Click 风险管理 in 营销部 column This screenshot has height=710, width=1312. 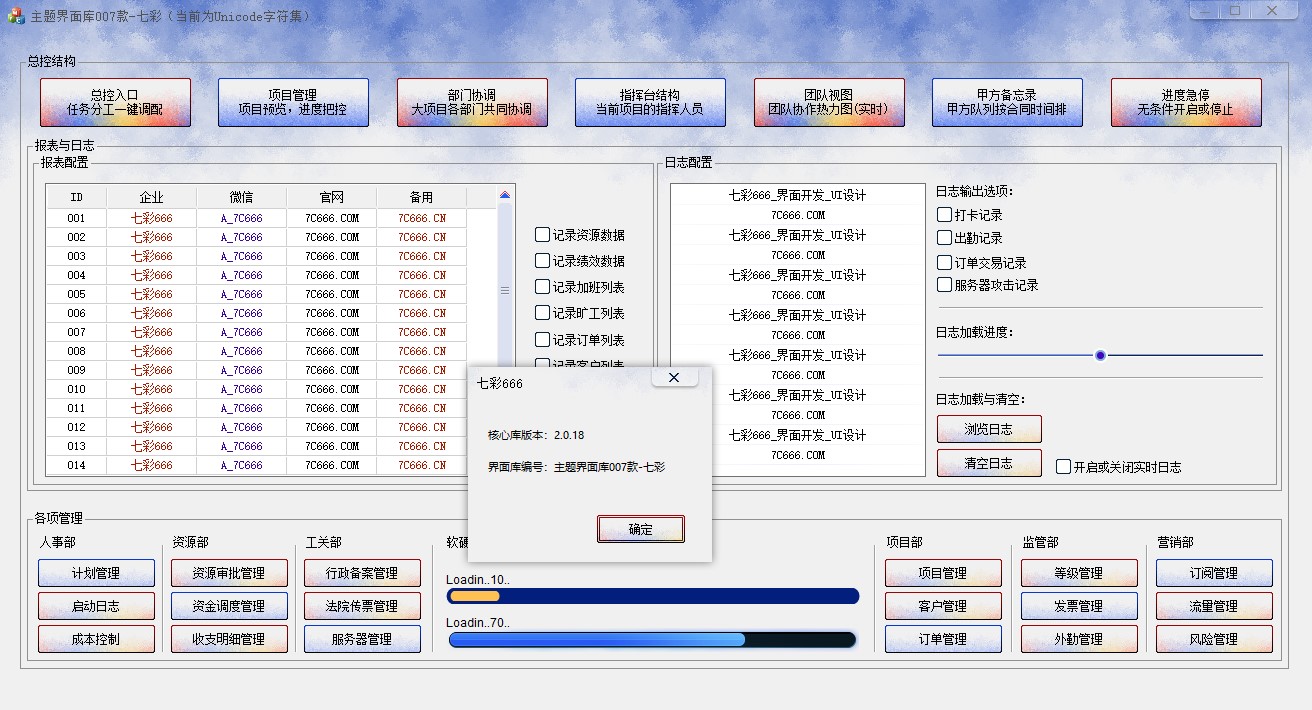[1213, 639]
